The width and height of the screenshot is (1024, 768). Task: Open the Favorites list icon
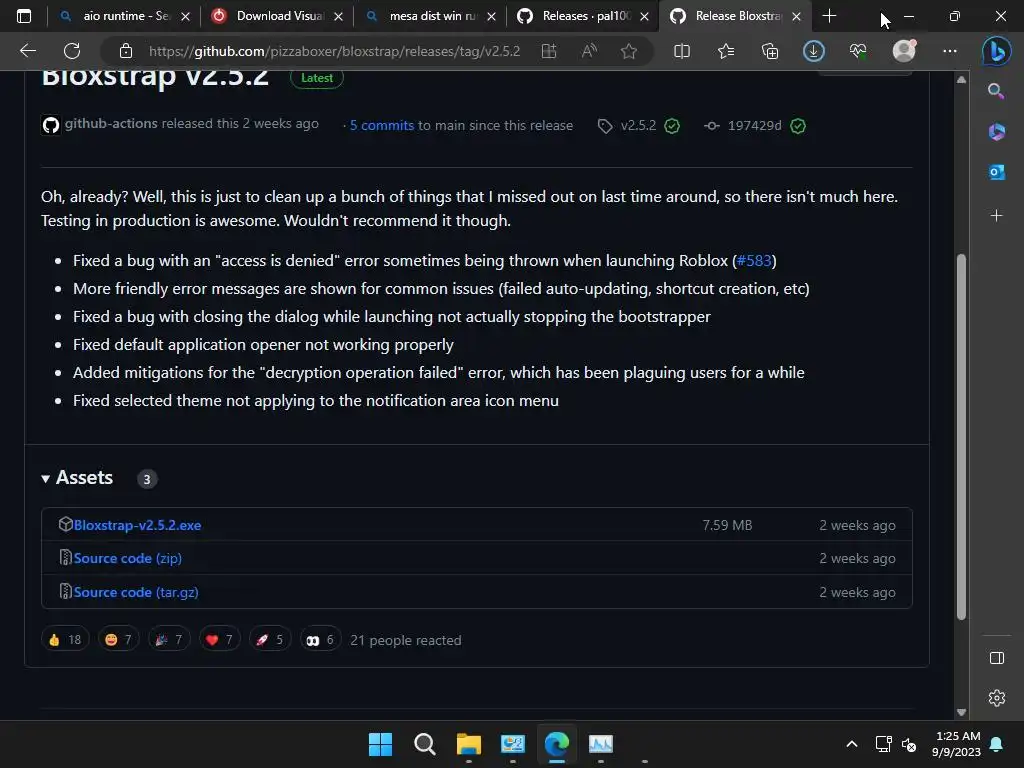click(x=726, y=51)
